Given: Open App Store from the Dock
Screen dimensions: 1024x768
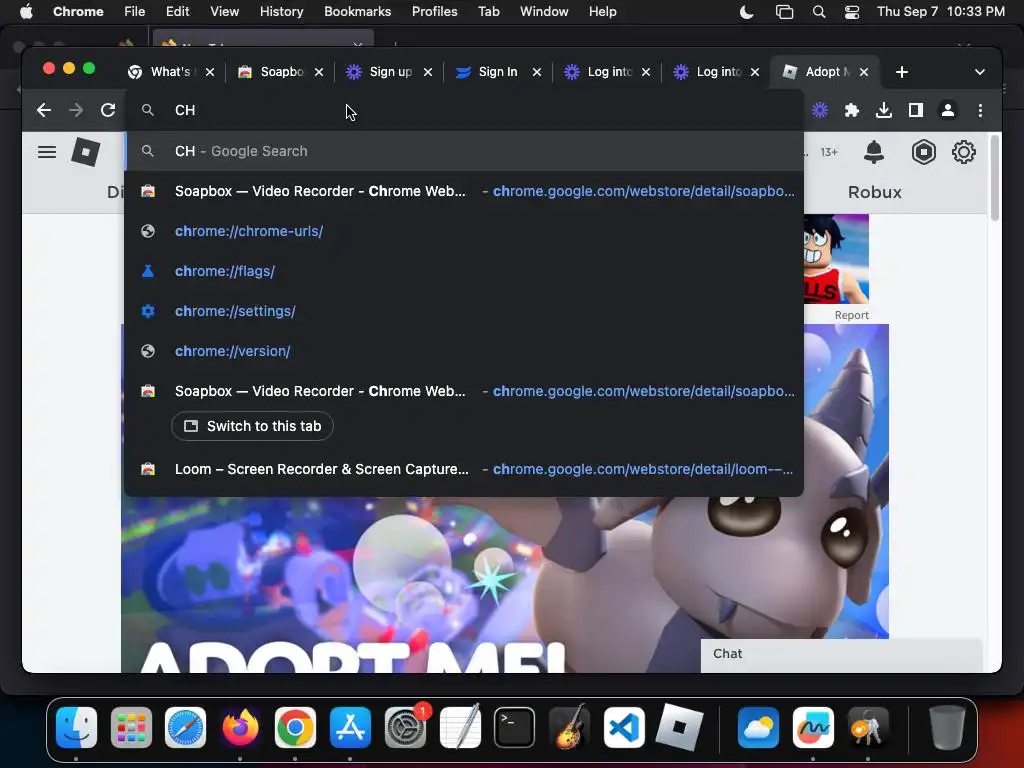Looking at the screenshot, I should 350,727.
